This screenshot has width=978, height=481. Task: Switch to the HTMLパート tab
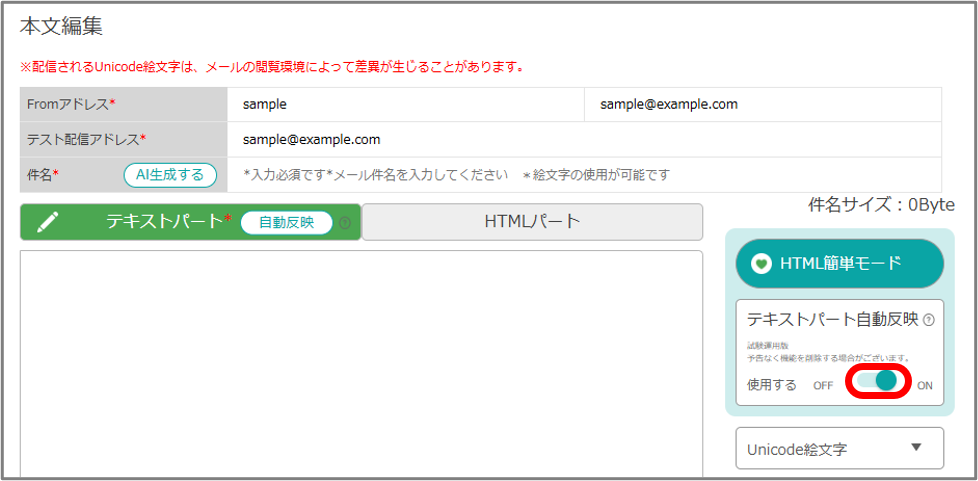pos(532,222)
